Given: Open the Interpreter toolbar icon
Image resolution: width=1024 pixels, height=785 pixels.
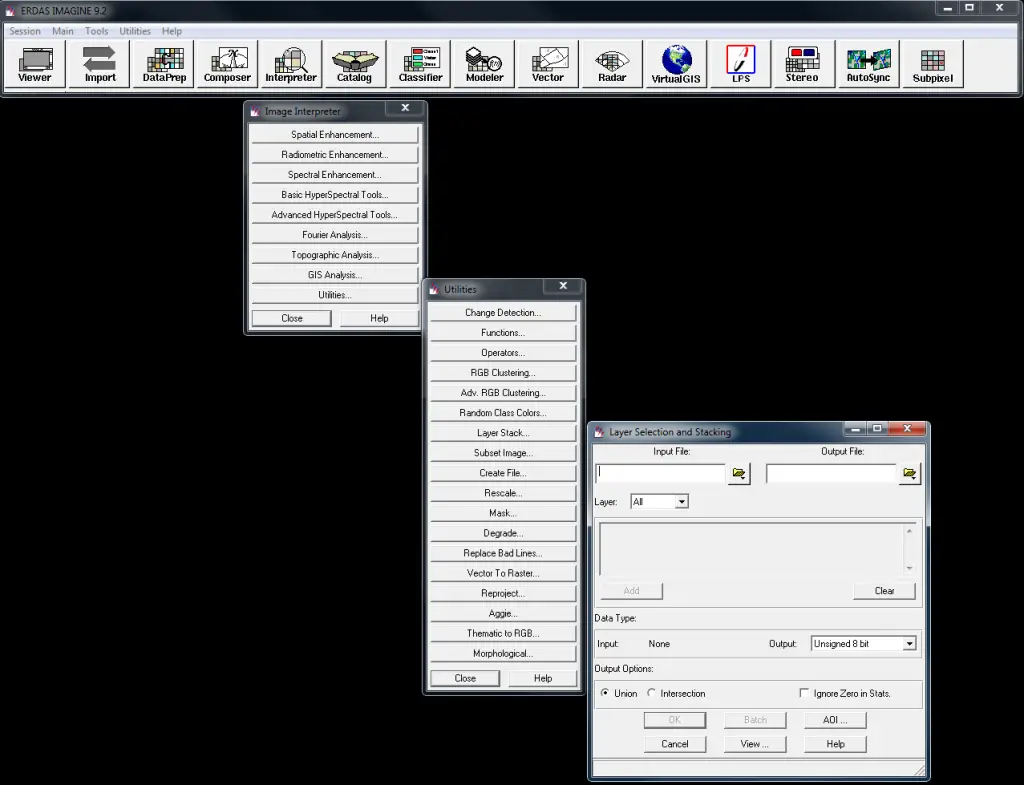Looking at the screenshot, I should pos(291,64).
